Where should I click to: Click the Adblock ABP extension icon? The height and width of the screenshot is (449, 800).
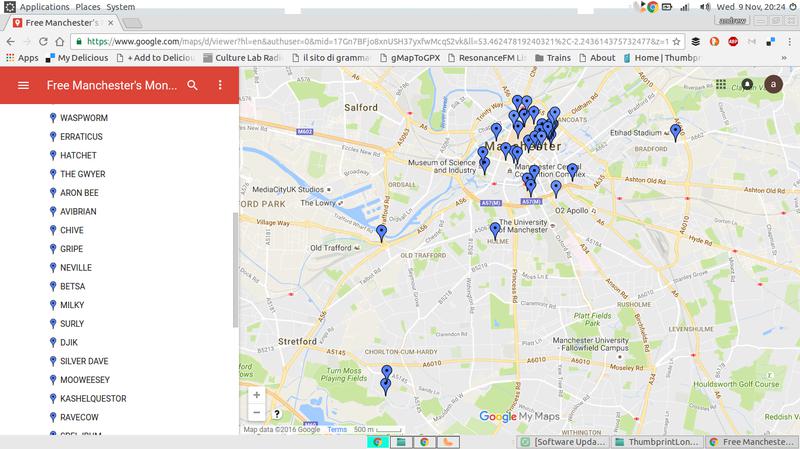733,41
